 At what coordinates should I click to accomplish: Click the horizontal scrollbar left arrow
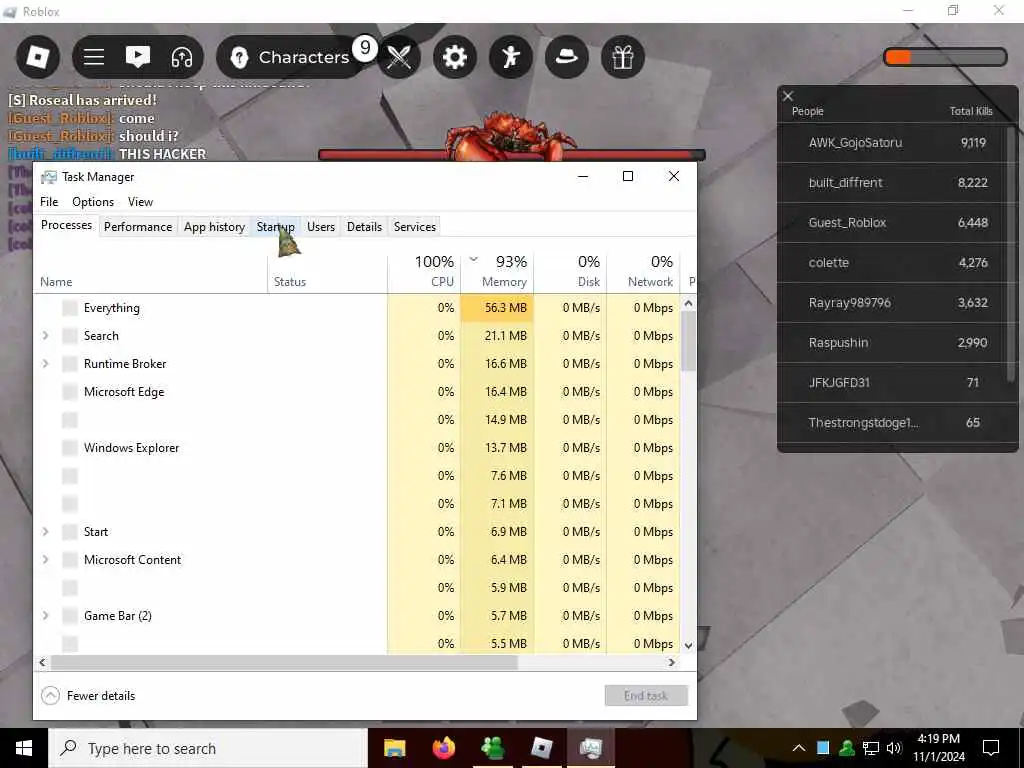[42, 662]
